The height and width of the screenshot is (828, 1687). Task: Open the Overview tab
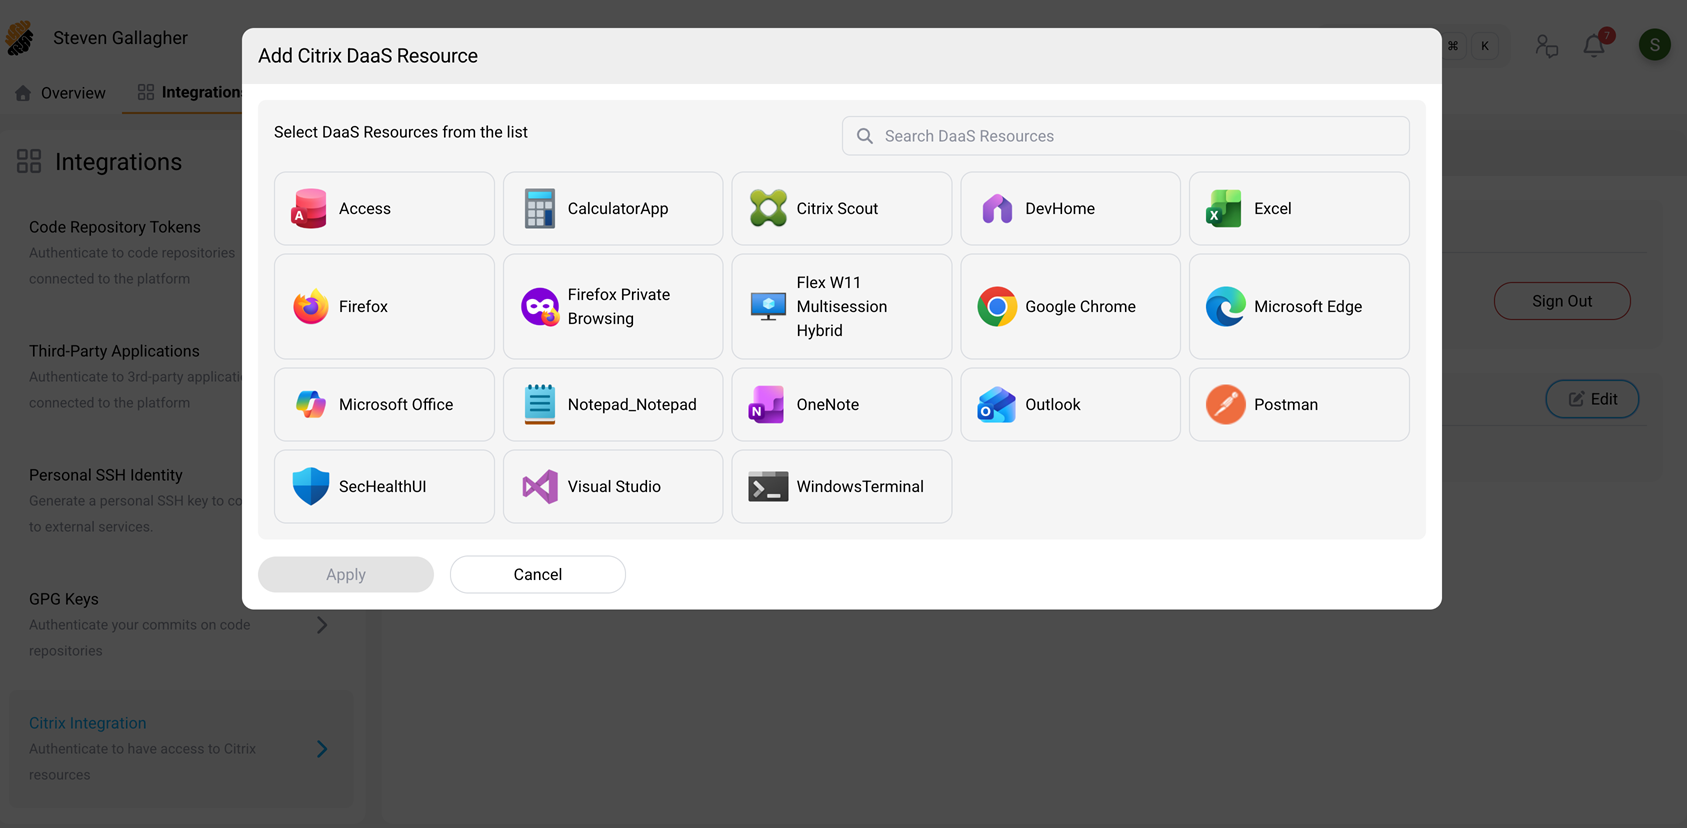point(61,93)
